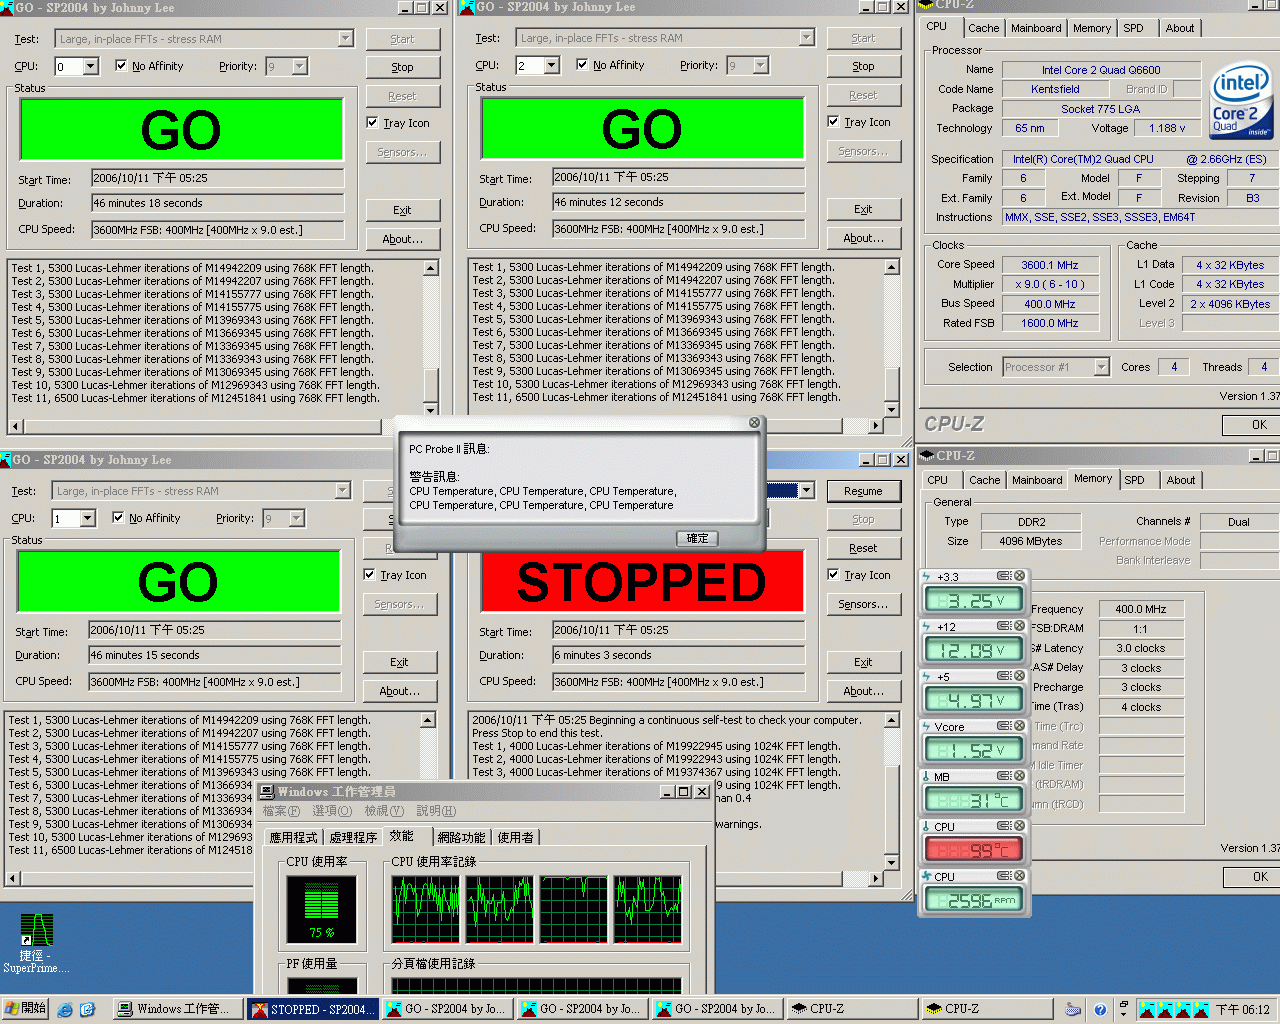Click the help icon in system tray

[1100, 1010]
